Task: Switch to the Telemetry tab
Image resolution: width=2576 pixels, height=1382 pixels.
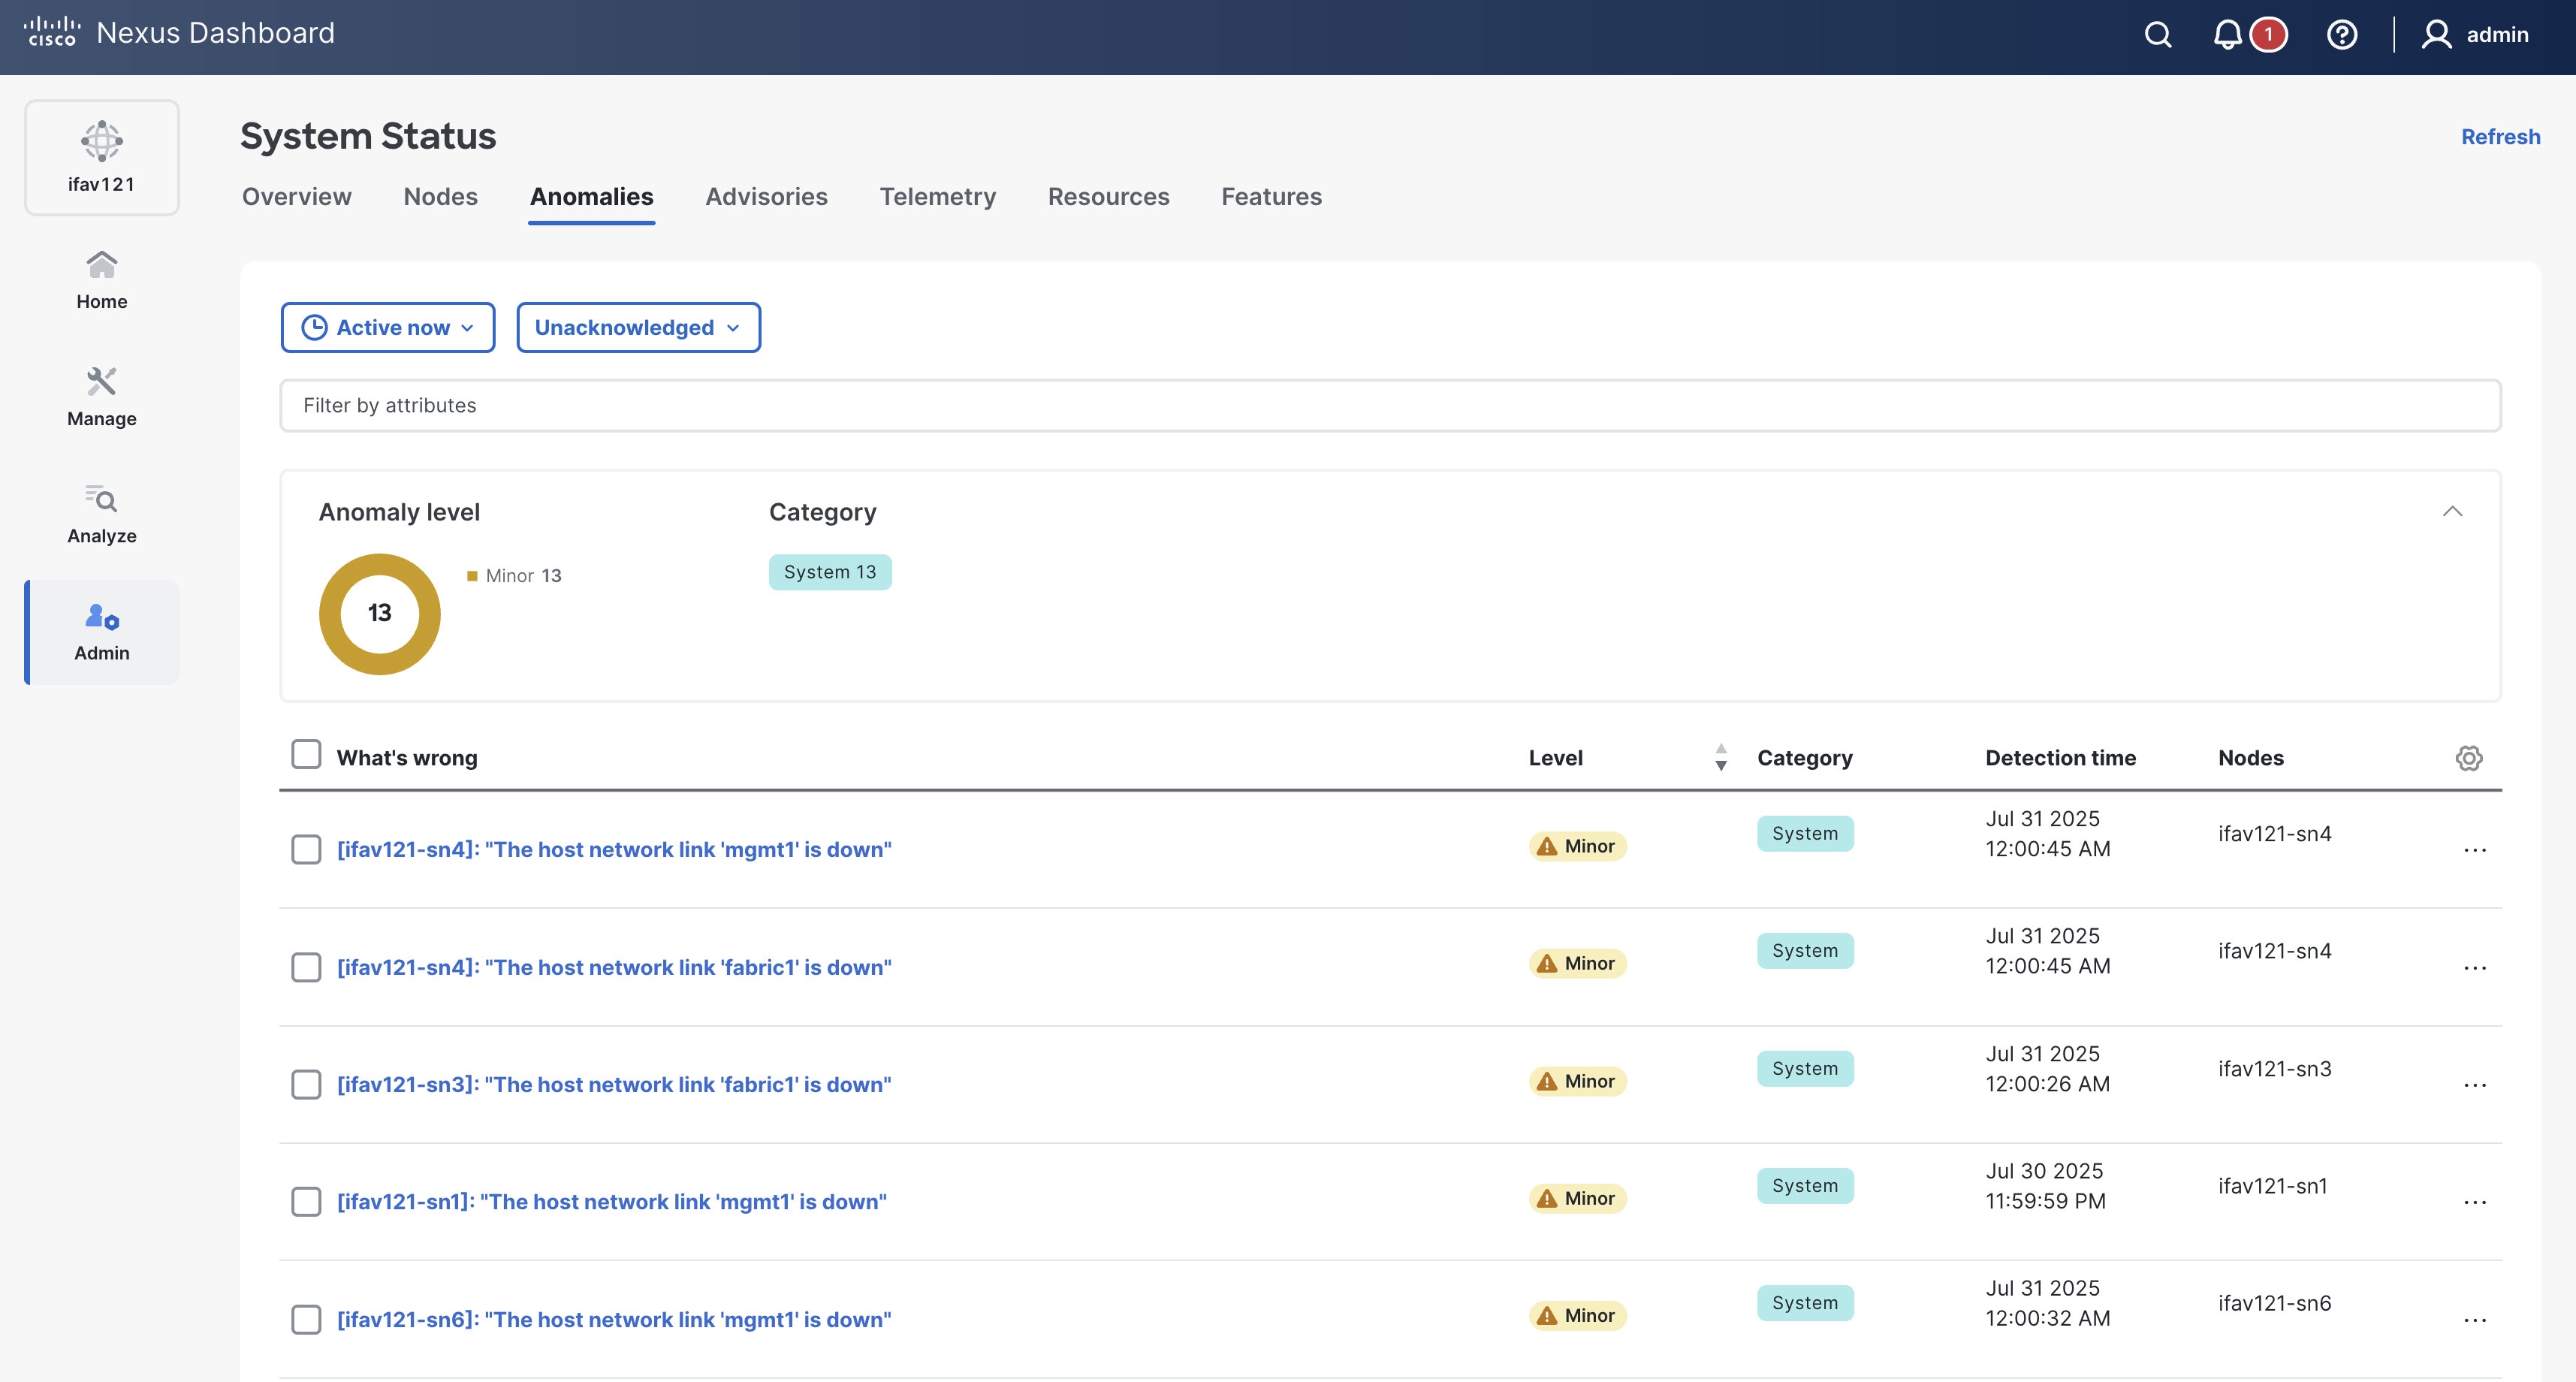Action: tap(938, 197)
